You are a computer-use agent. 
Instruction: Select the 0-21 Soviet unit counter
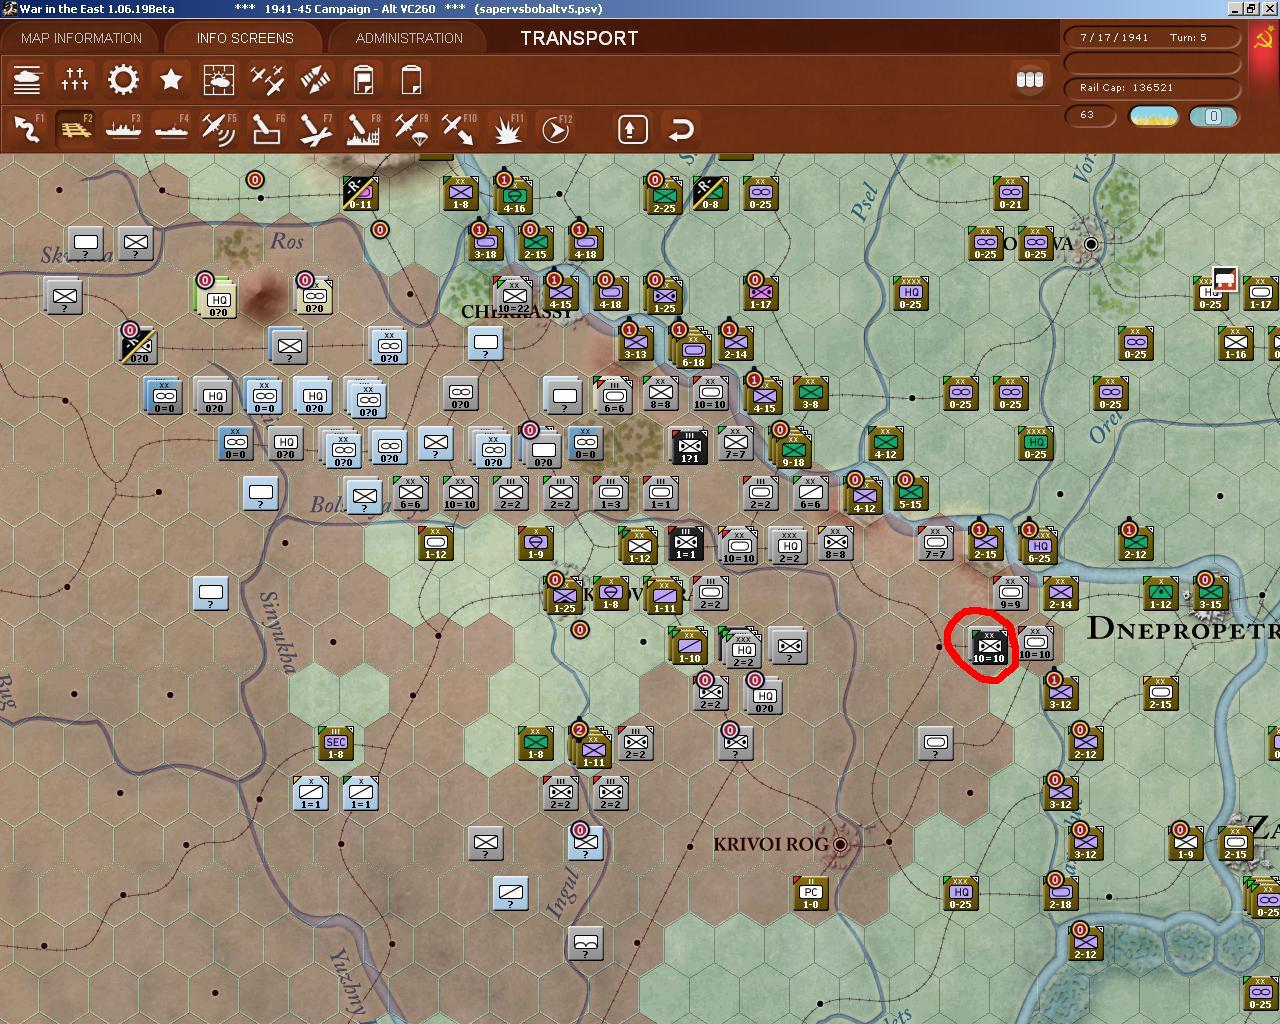(x=1011, y=193)
